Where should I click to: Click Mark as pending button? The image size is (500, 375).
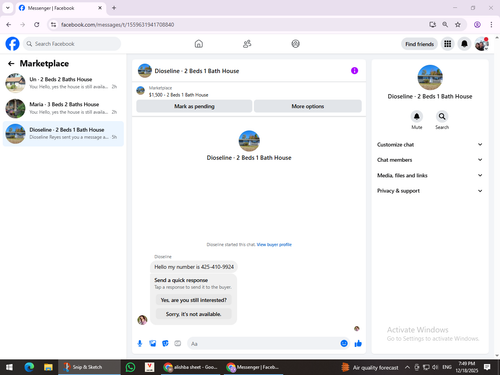(x=194, y=106)
